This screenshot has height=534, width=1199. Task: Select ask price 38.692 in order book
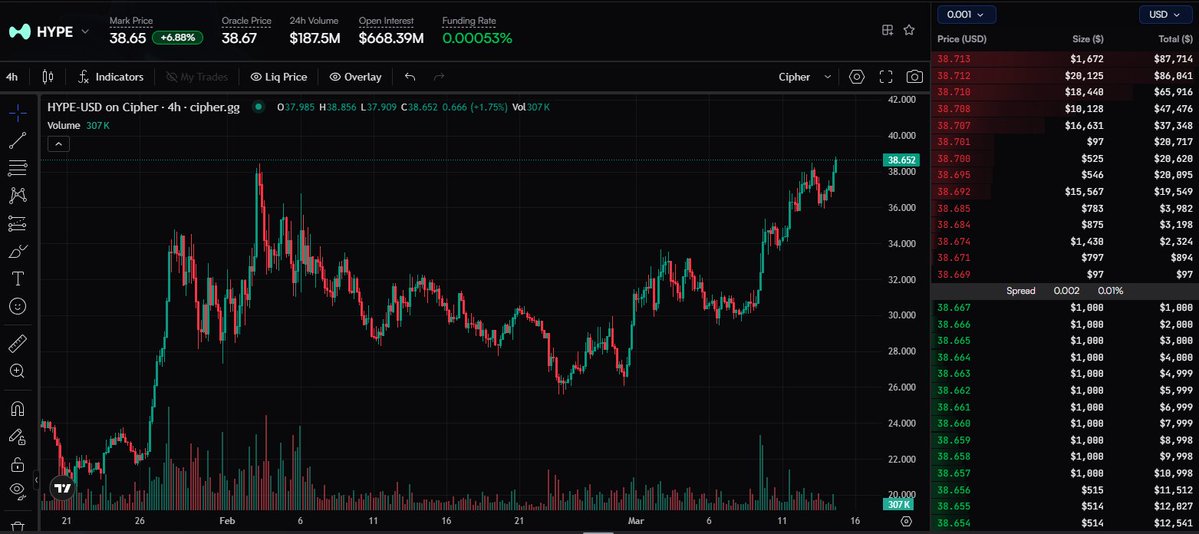pos(954,191)
